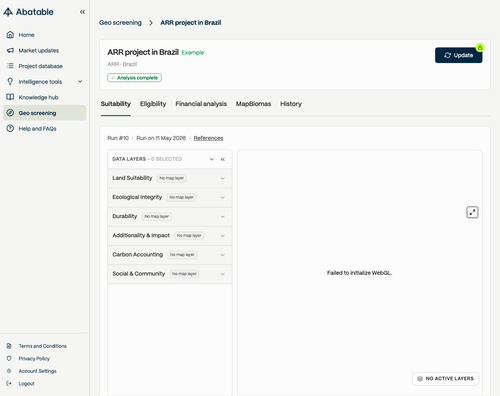Click the Geo screening compass icon

10,113
